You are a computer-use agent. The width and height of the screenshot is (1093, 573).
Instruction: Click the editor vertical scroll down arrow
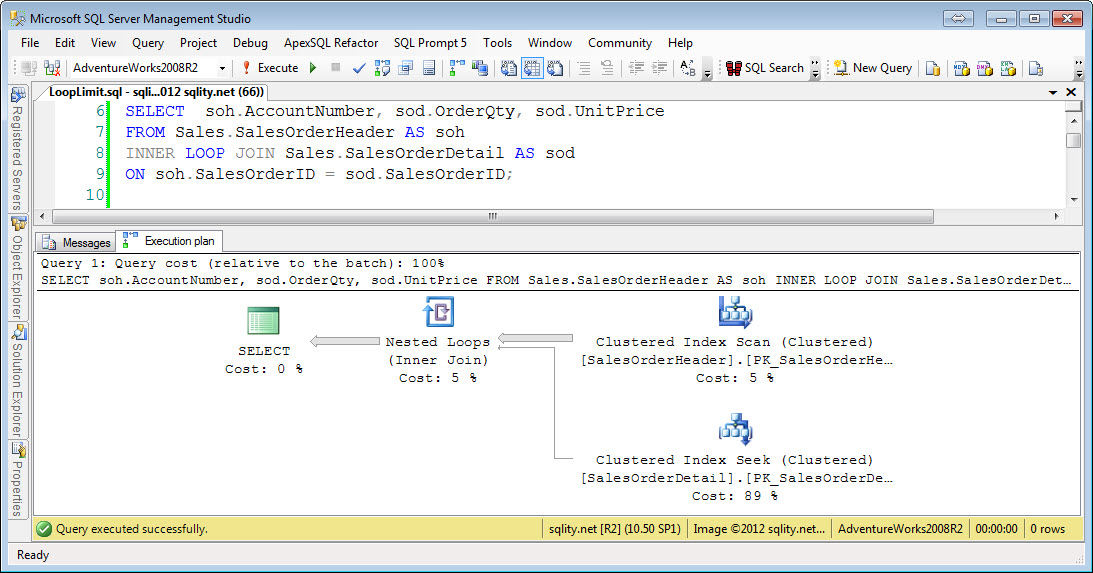(x=1074, y=199)
